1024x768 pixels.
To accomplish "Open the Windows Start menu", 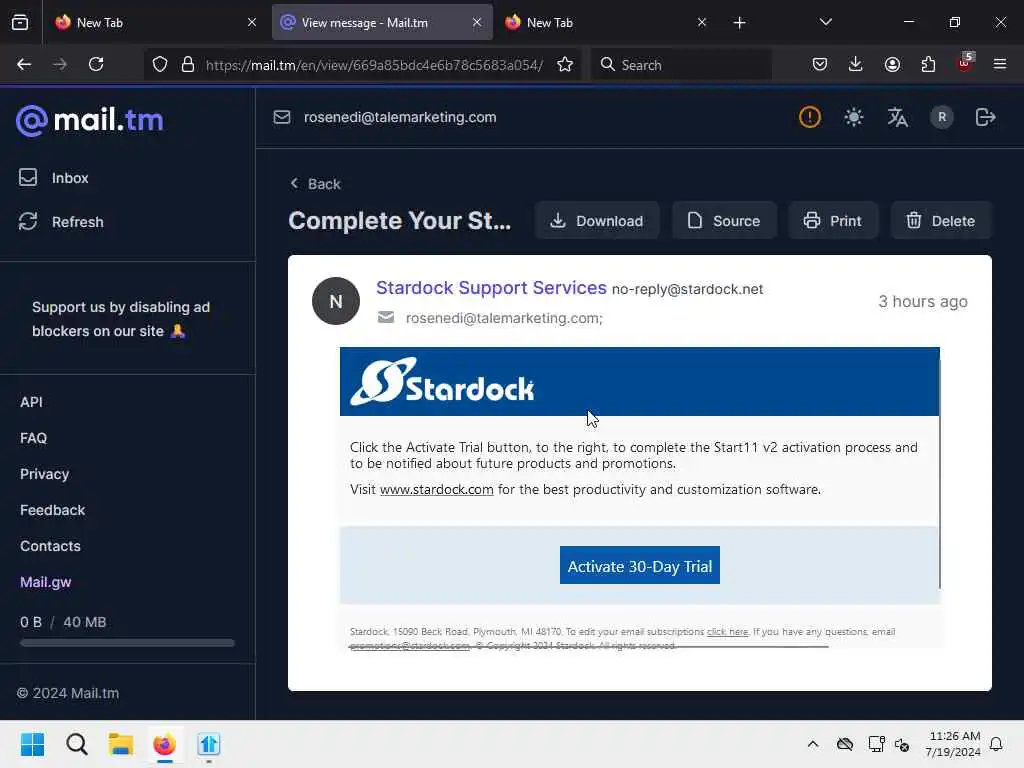I will pyautogui.click(x=32, y=744).
